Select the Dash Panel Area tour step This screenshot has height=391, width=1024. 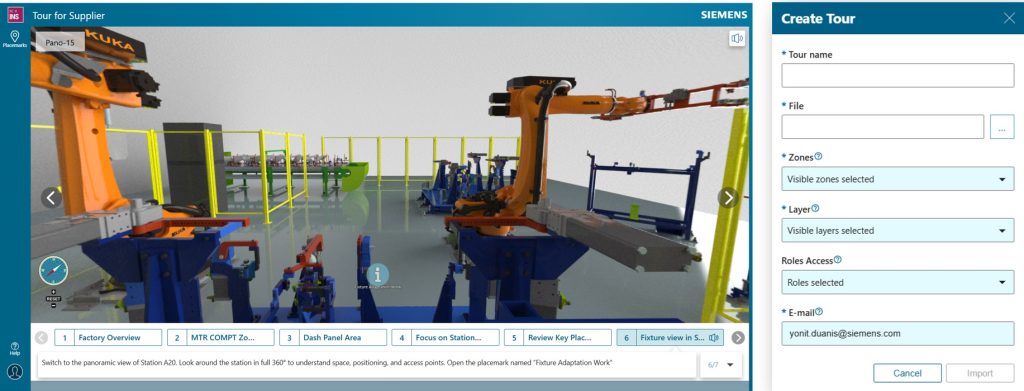(332, 337)
